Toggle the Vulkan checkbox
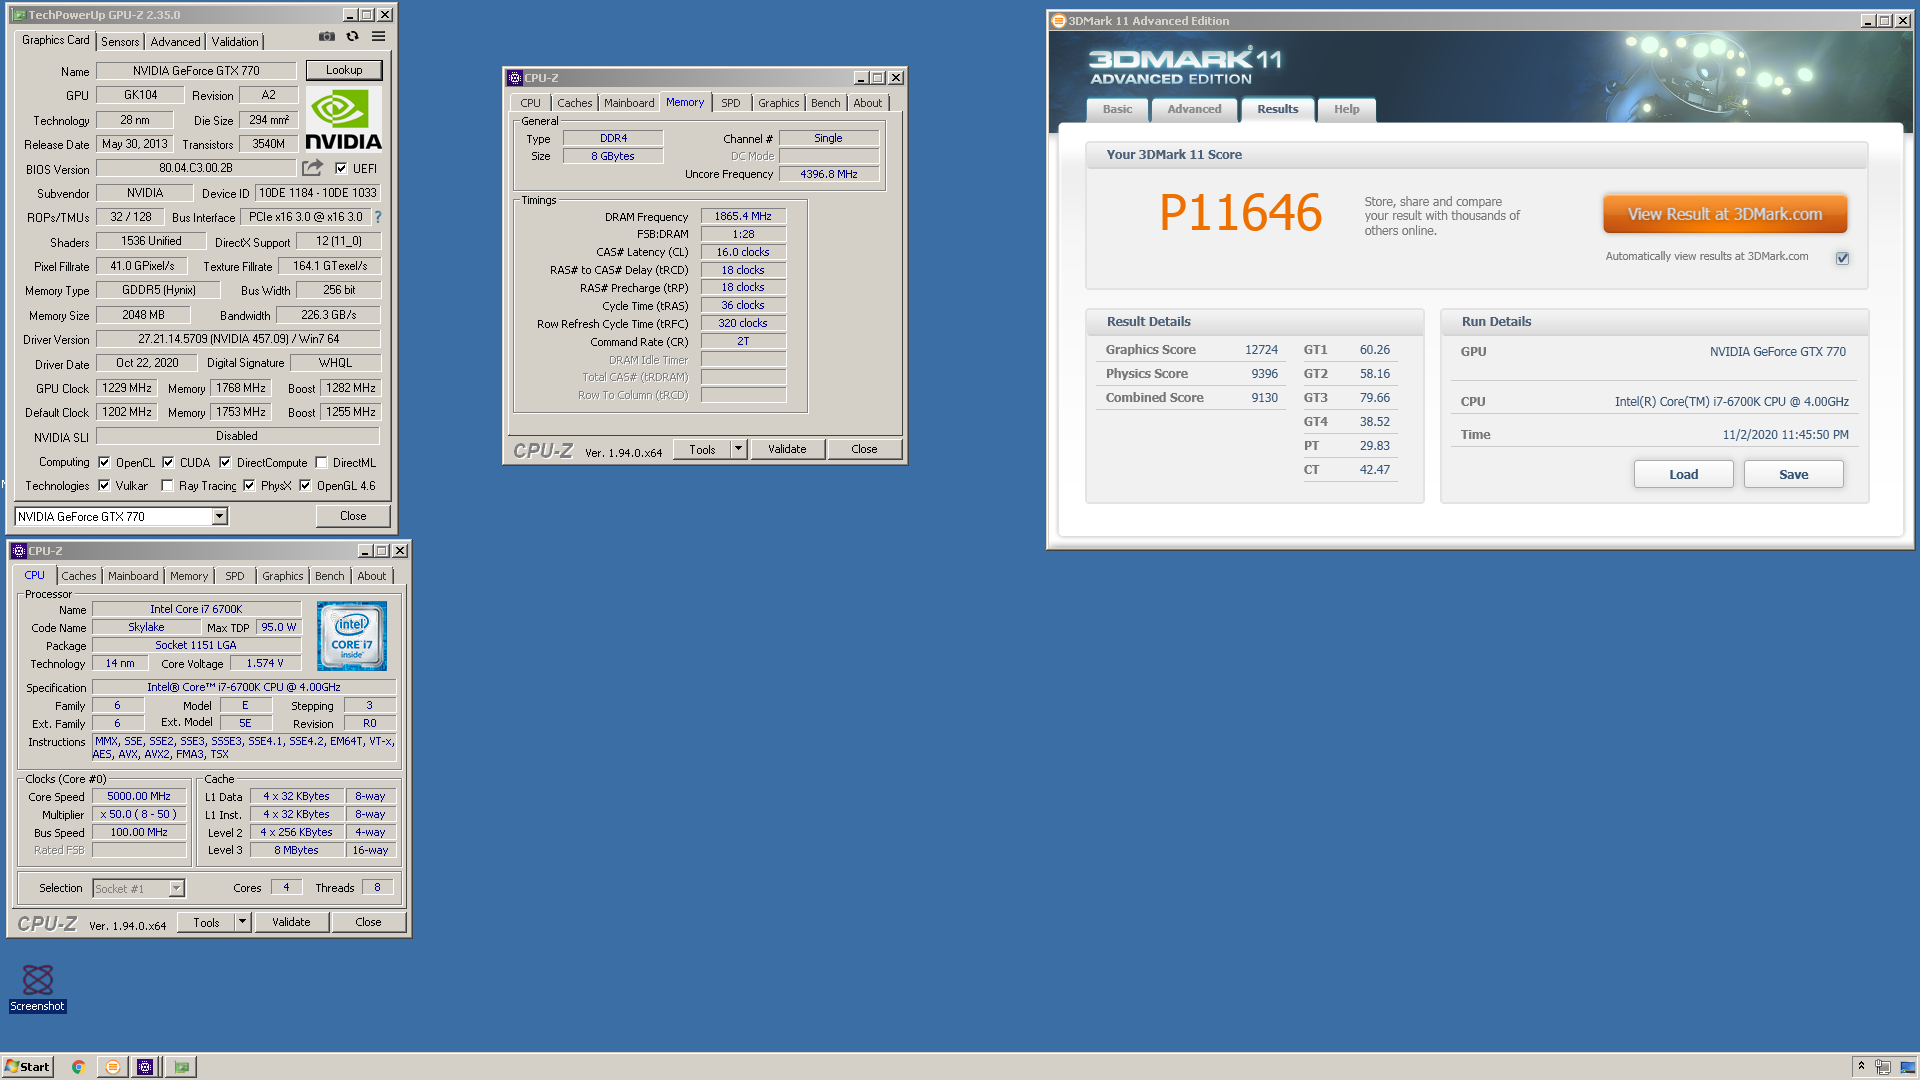Screen dimensions: 1920x1080 tap(104, 485)
